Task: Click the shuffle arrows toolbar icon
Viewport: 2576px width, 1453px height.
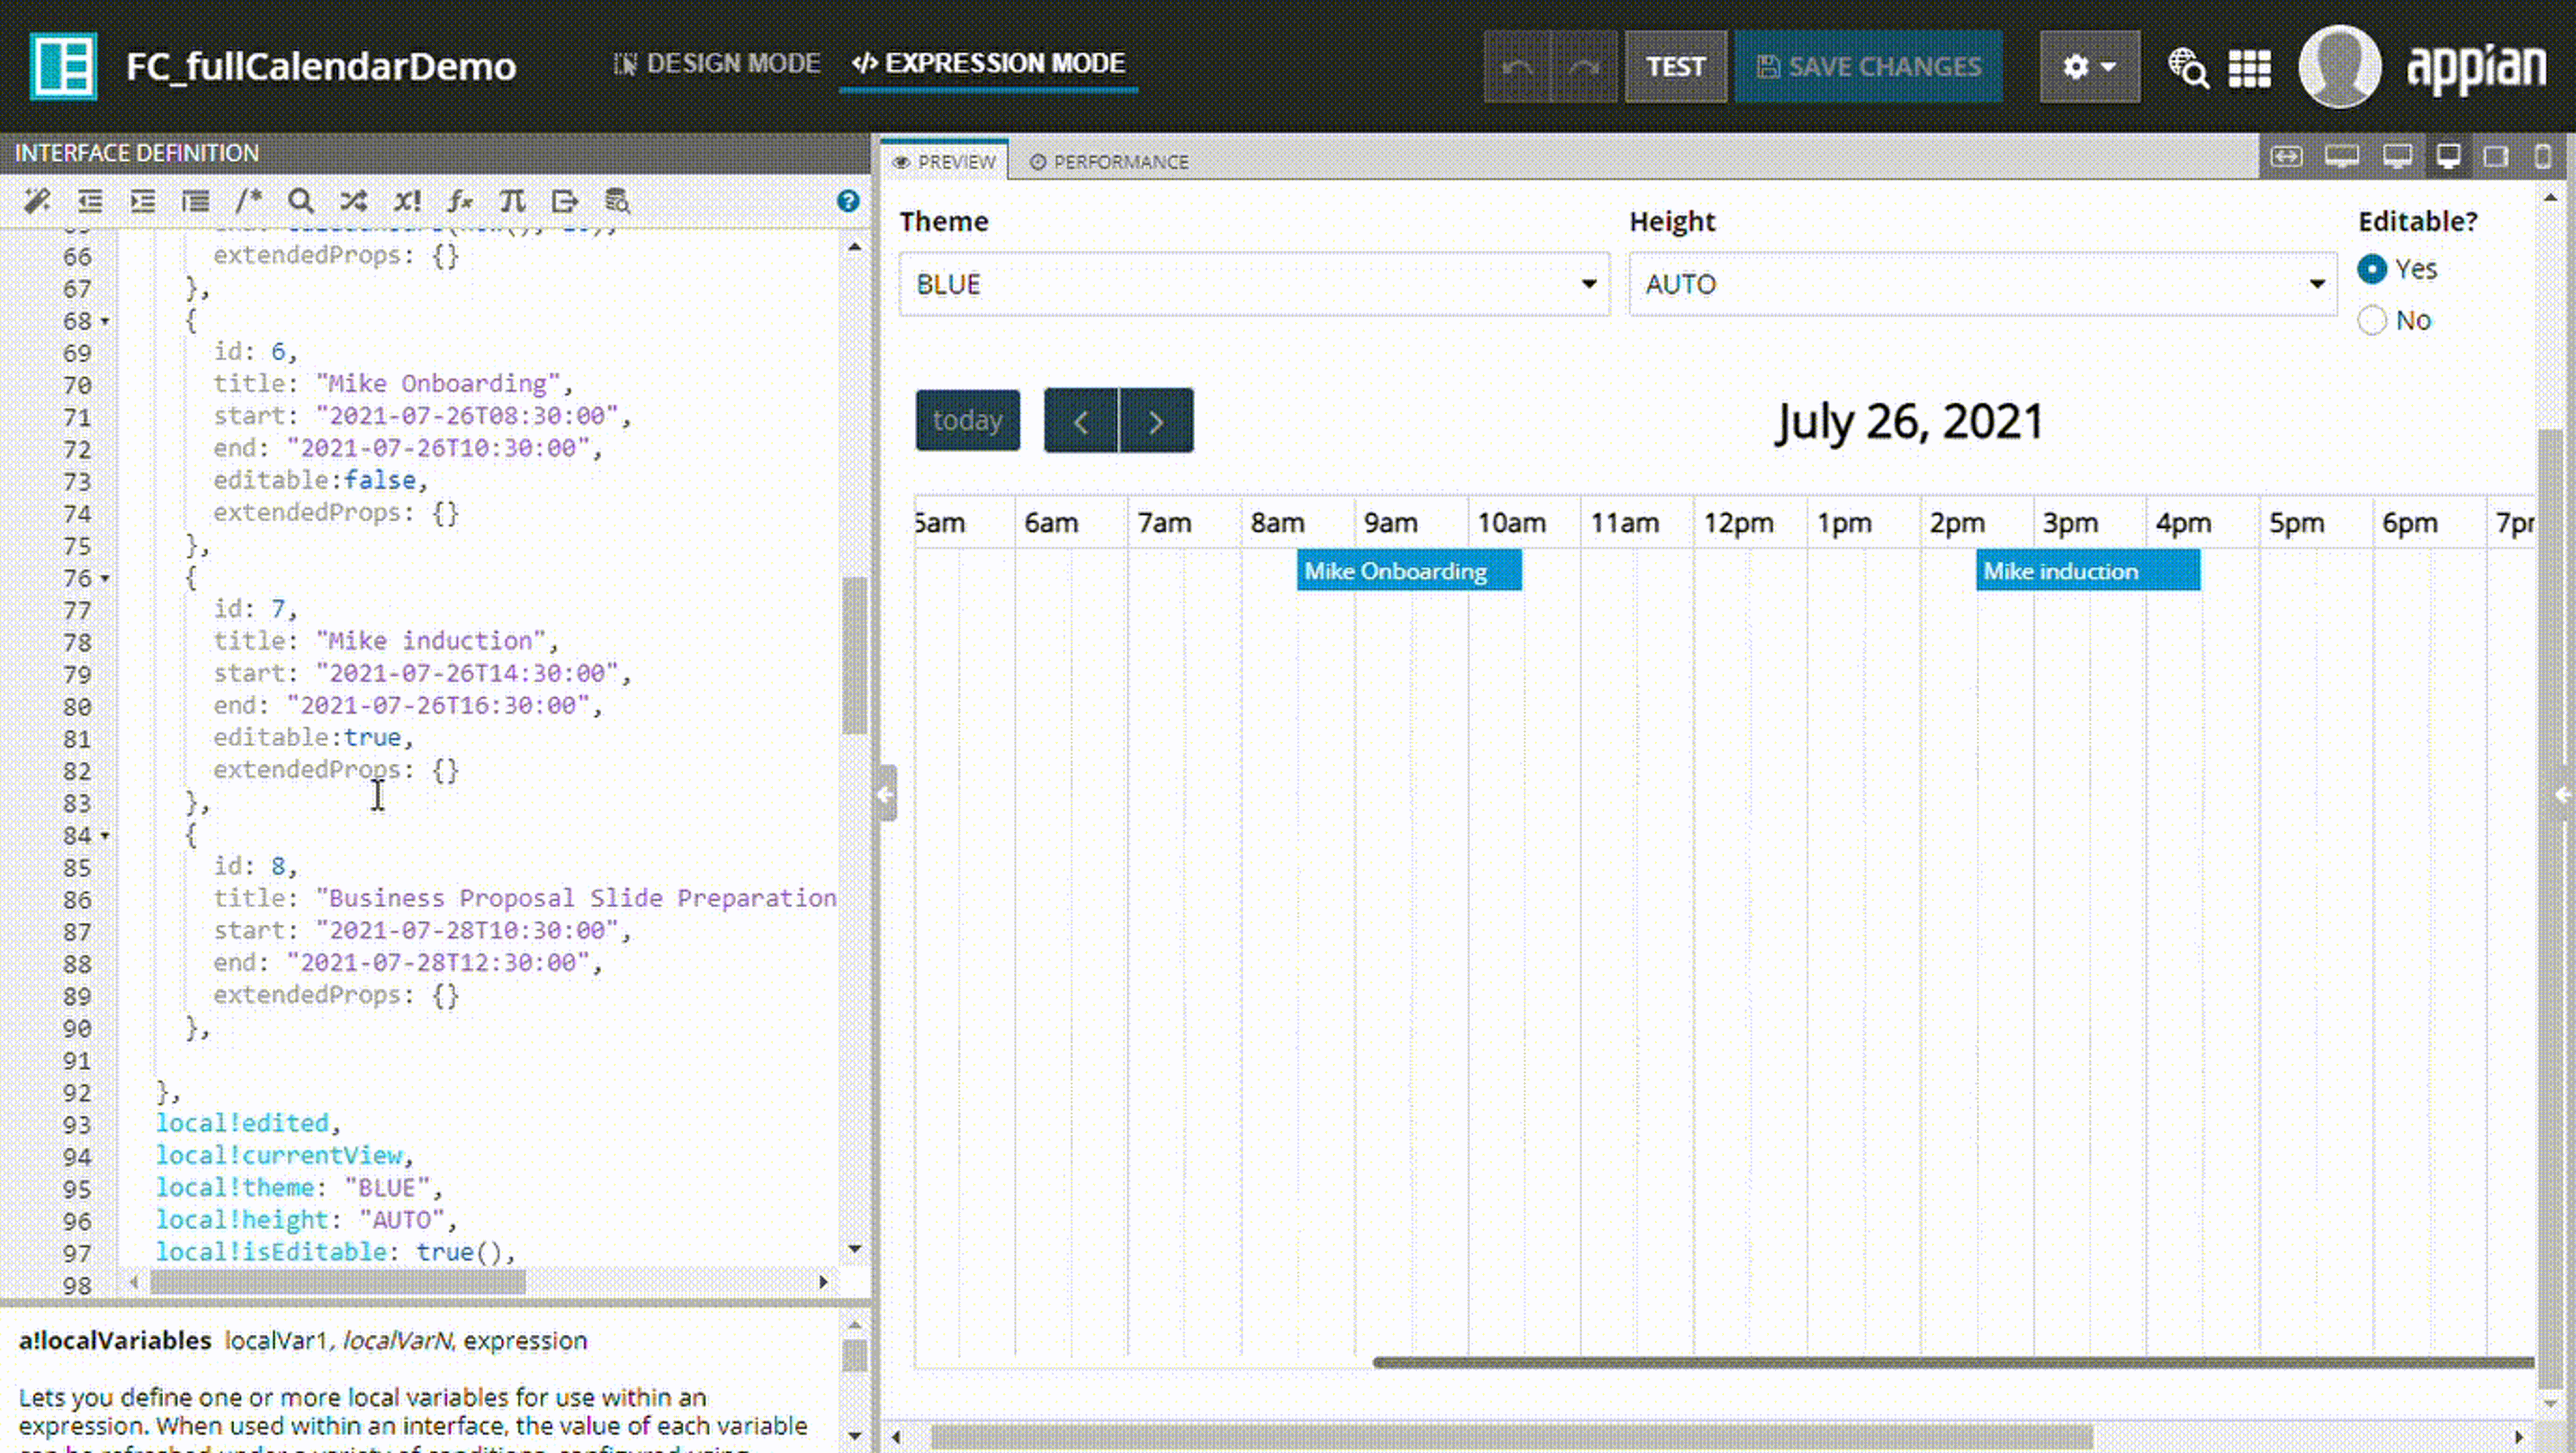Action: (353, 201)
